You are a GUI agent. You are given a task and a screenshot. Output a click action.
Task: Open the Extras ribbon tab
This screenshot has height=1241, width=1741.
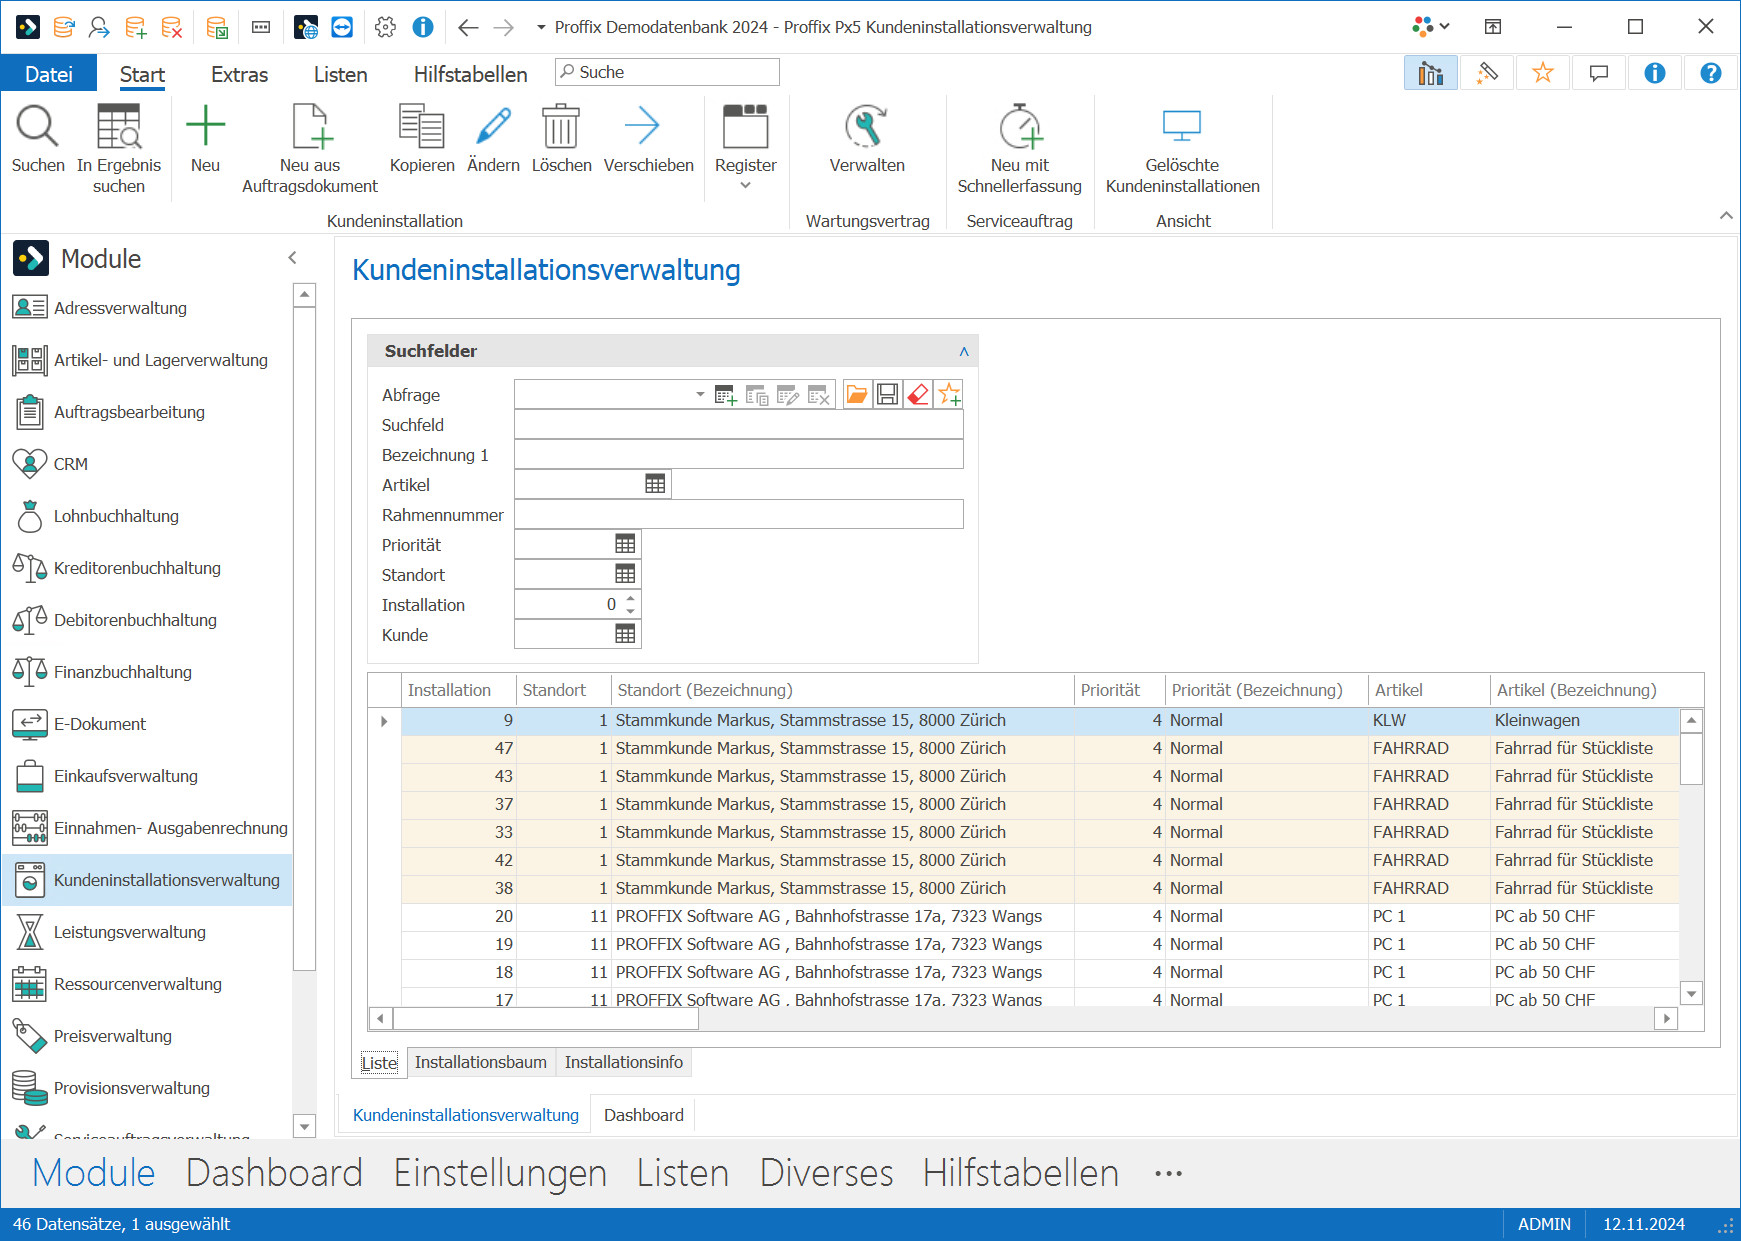[x=239, y=75]
